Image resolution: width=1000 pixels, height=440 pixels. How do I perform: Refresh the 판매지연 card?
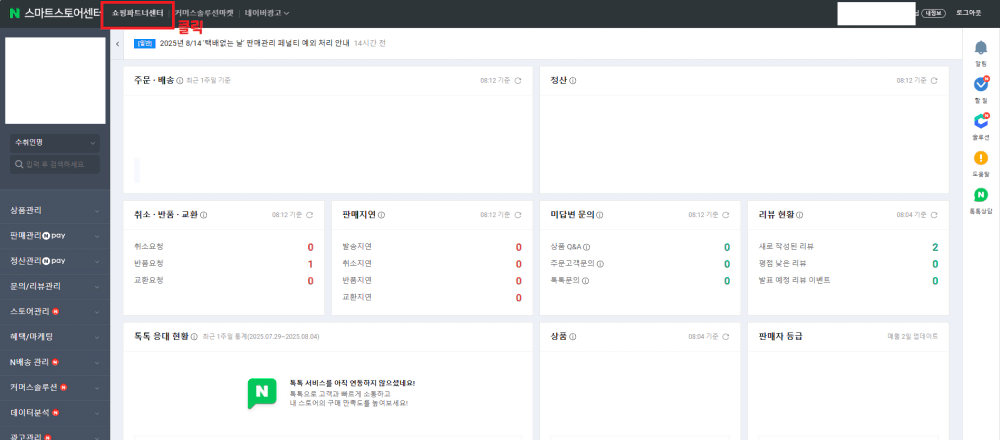click(518, 216)
